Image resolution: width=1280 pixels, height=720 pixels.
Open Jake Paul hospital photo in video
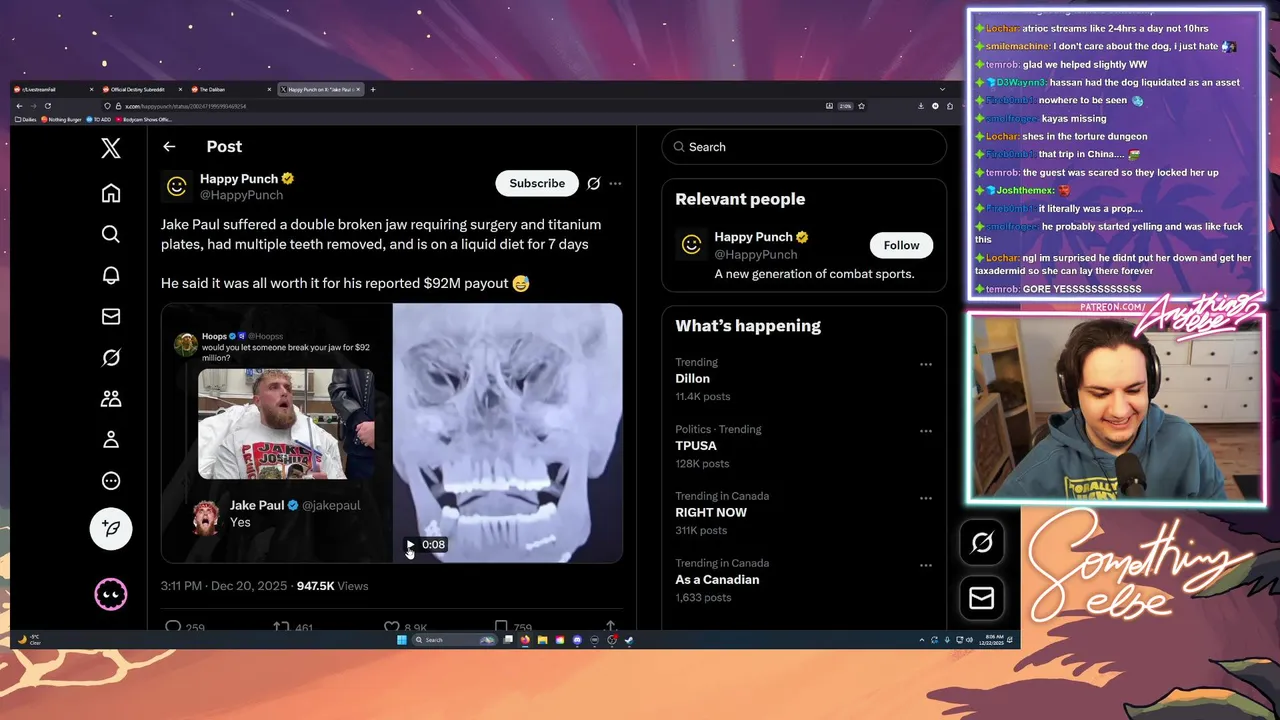286,424
